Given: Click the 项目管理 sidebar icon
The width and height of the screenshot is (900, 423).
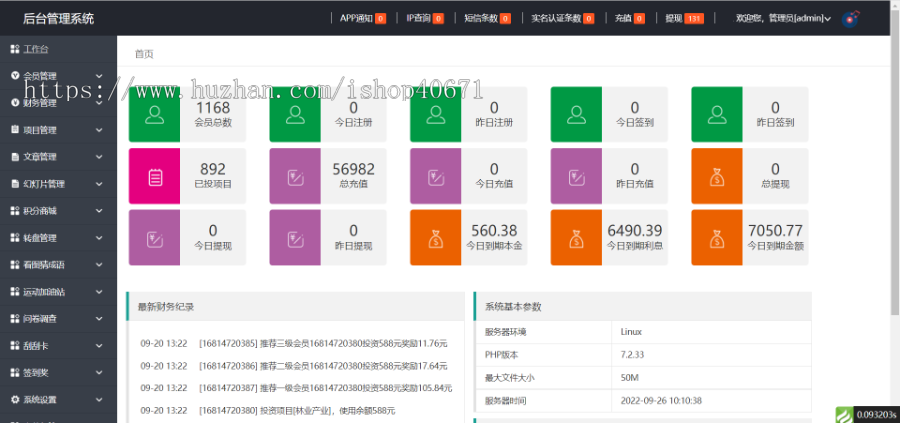Looking at the screenshot, I should click(15, 130).
